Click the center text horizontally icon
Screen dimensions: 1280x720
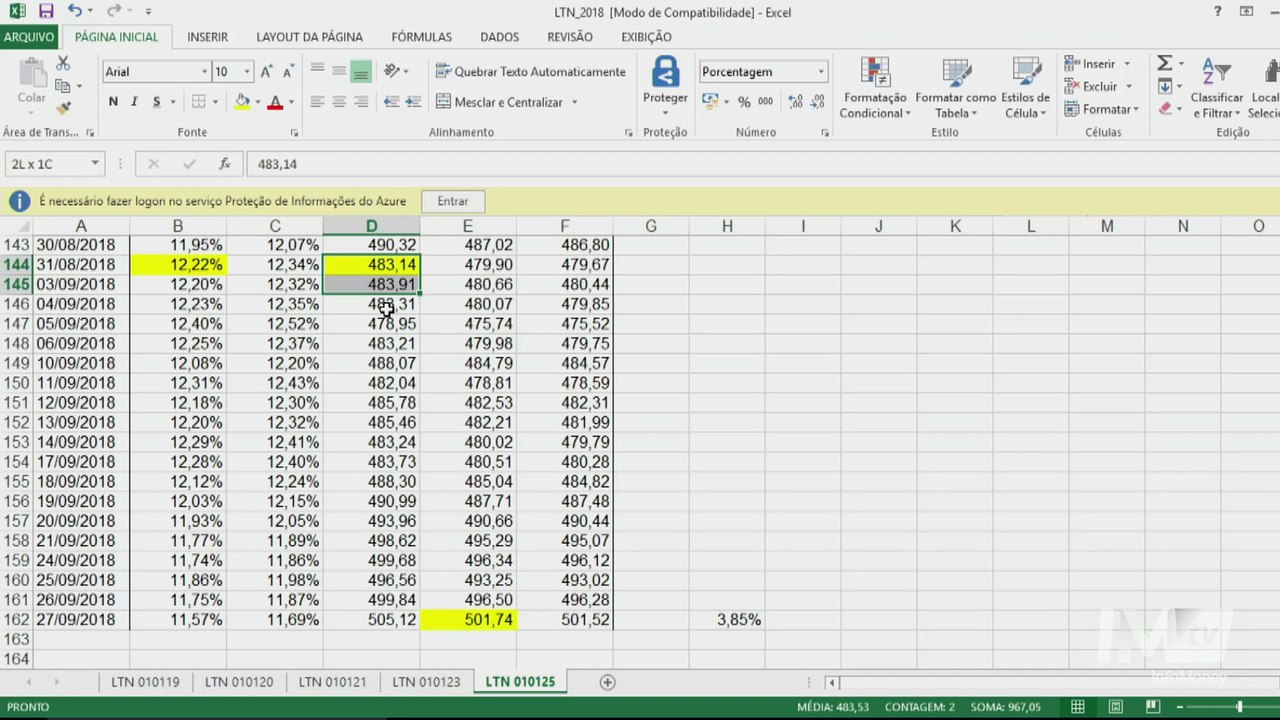(339, 102)
